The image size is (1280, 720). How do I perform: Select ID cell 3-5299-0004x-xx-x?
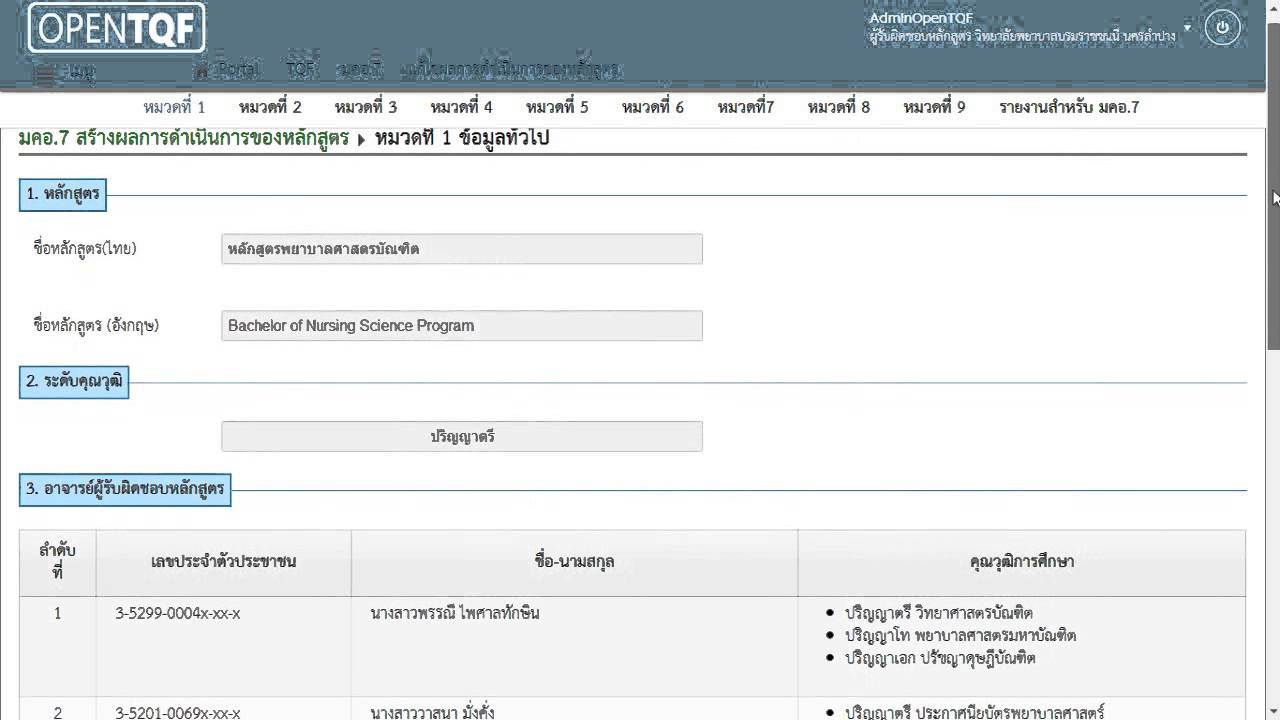178,613
